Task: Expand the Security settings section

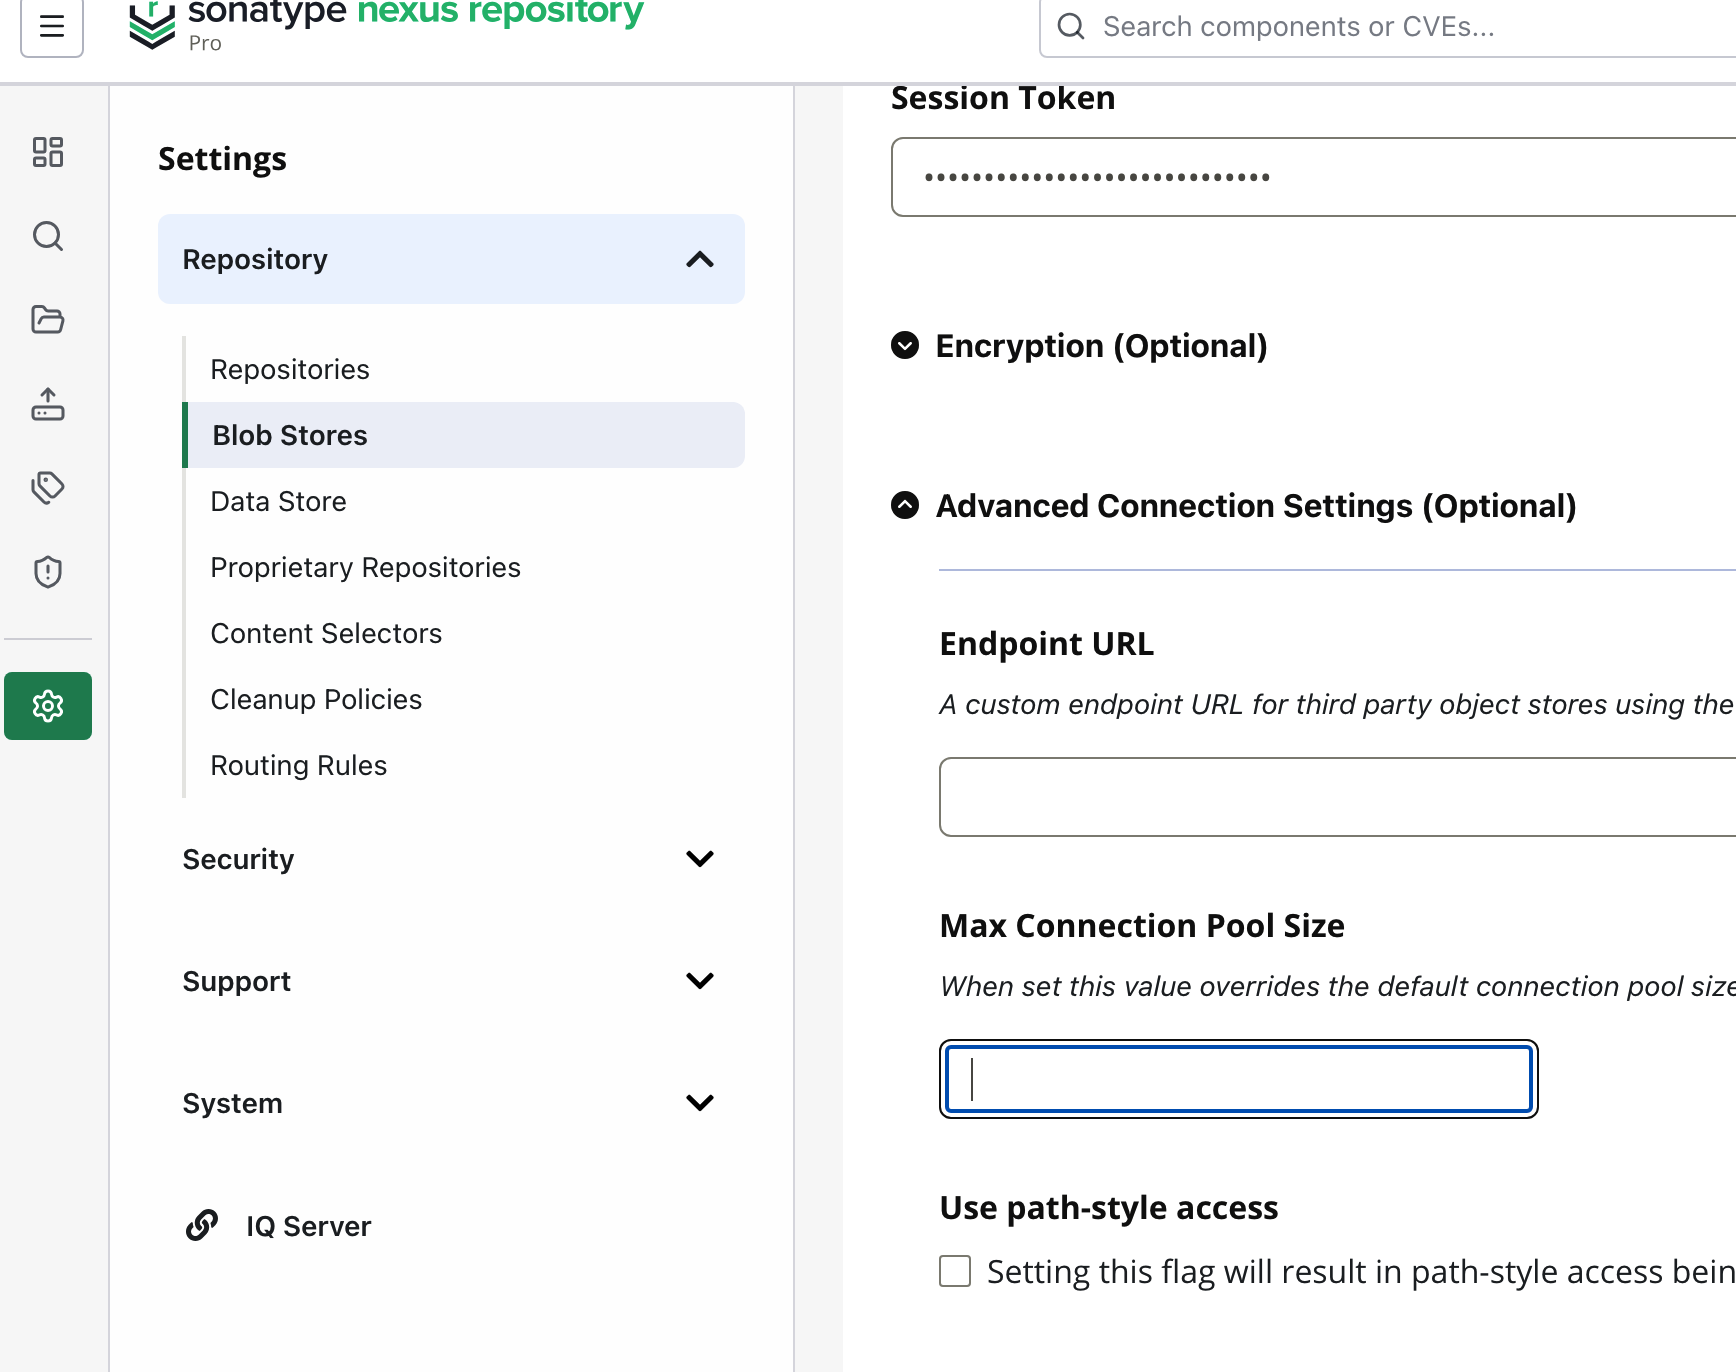Action: 451,859
